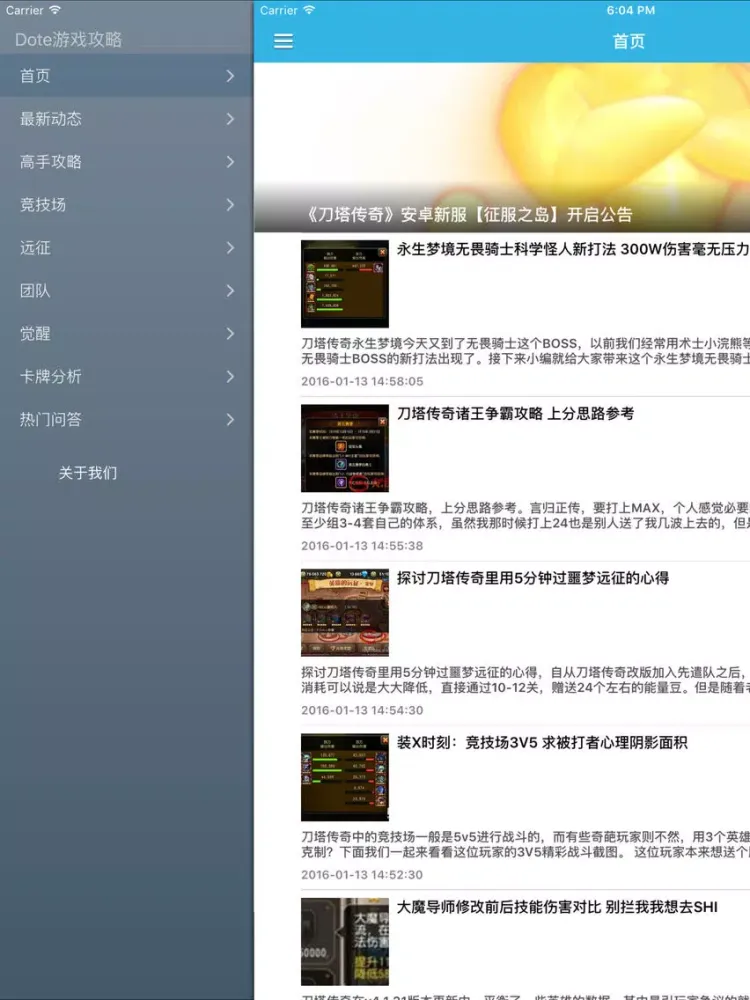Tap the 永生梦境无畏骑士 article thumbnail
Image resolution: width=750 pixels, height=1000 pixels.
345,284
